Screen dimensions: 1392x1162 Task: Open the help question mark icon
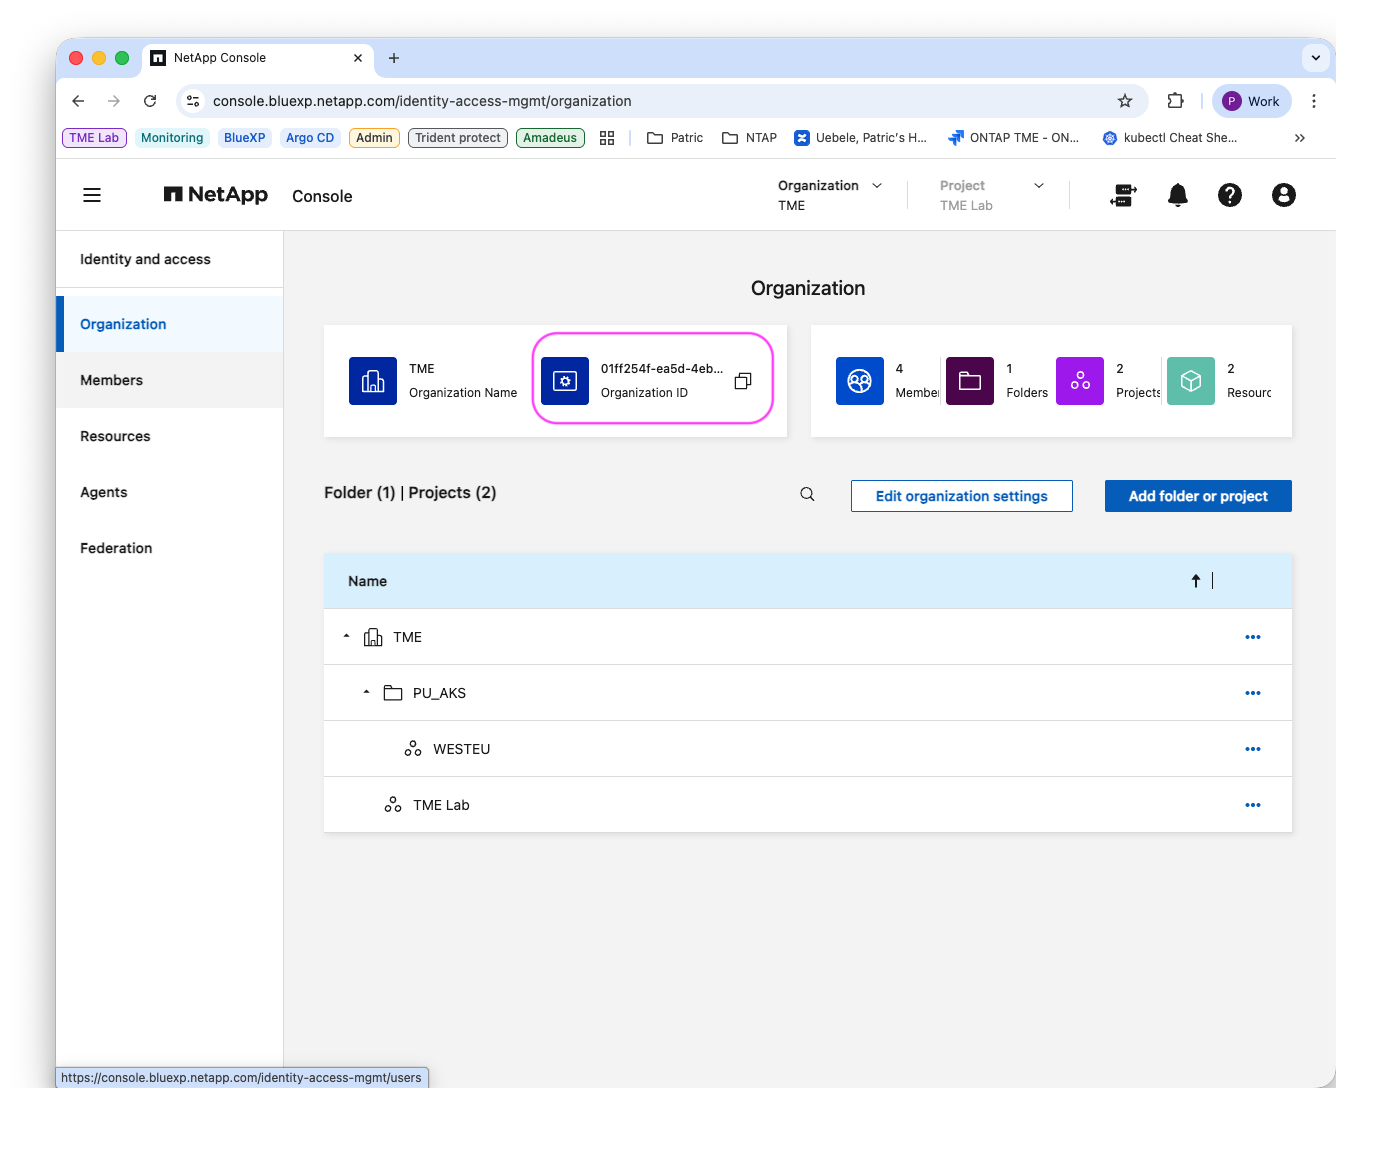click(x=1230, y=195)
